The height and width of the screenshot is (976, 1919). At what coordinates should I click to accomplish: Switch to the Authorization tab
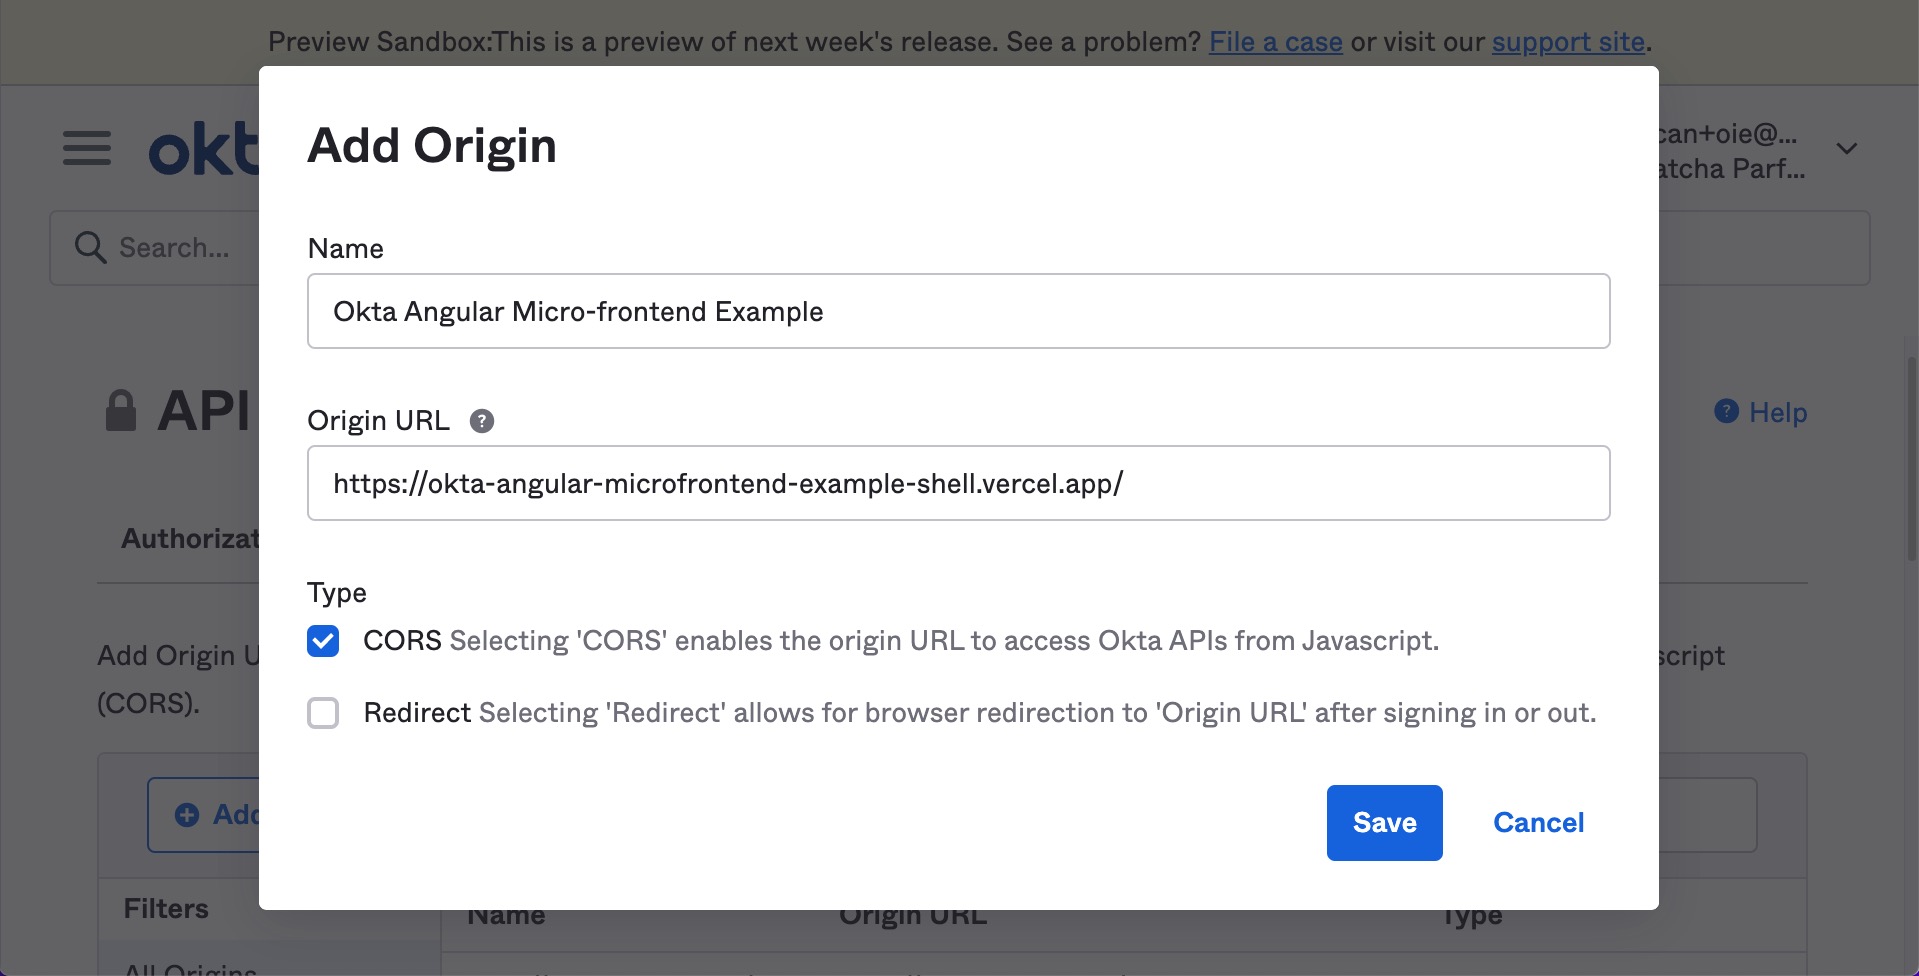190,539
